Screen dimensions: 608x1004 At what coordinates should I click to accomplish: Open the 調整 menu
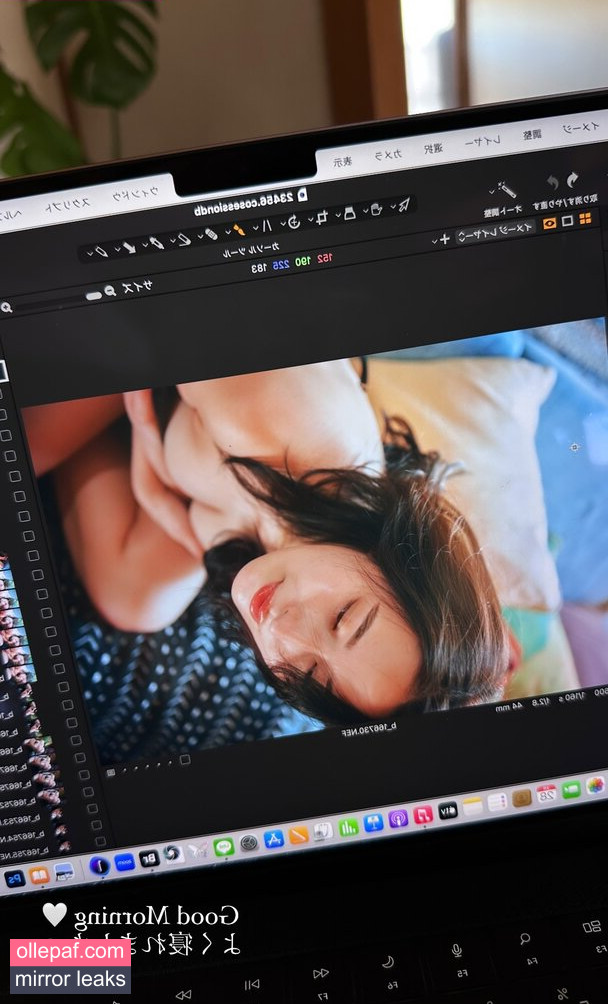point(532,134)
